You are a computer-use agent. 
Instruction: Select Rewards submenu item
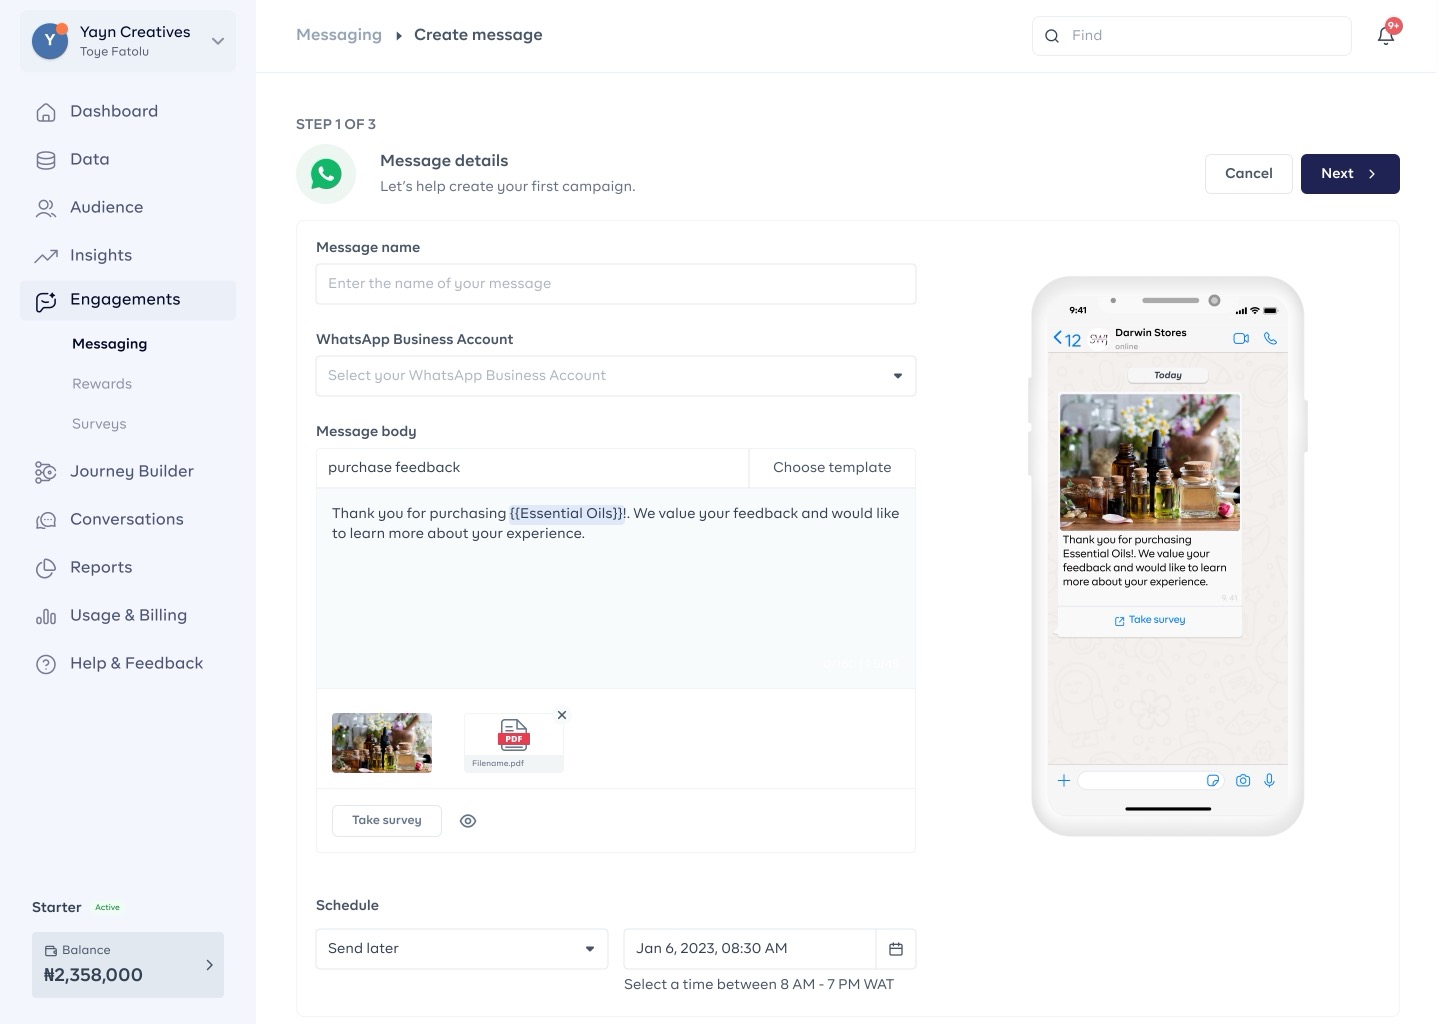click(102, 384)
